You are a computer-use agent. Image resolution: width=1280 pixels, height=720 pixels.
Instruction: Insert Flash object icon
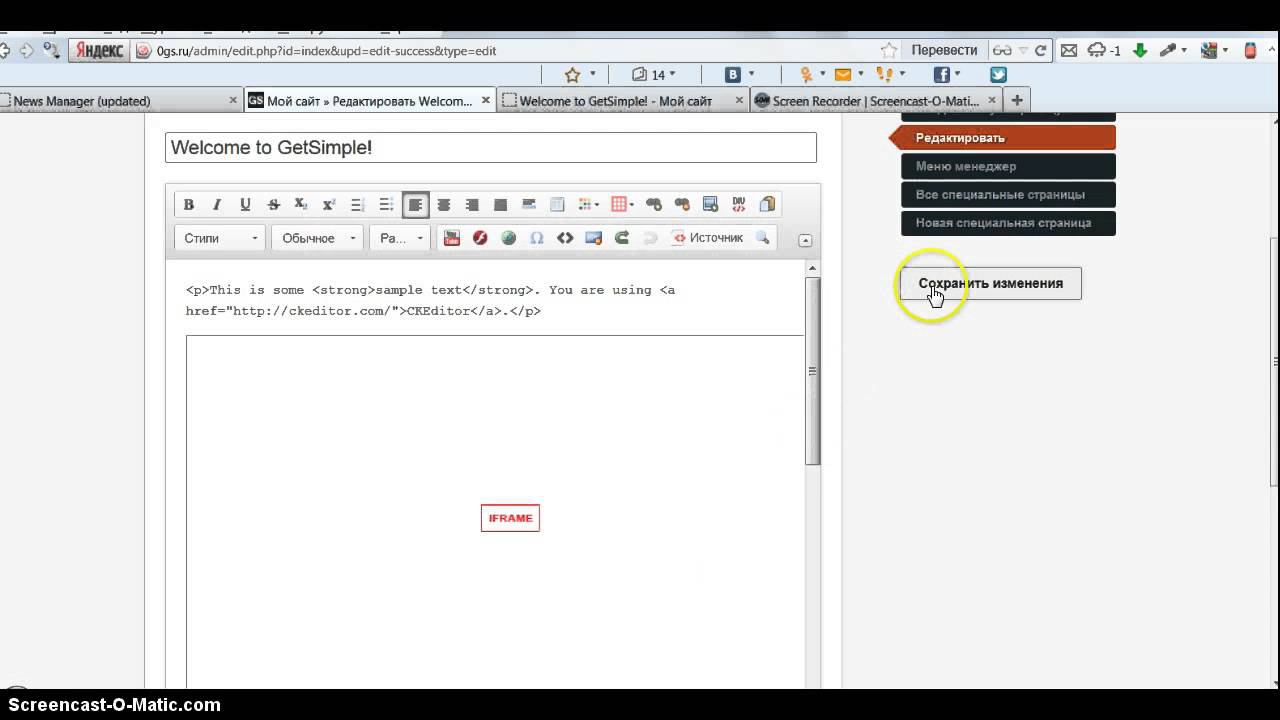click(480, 238)
